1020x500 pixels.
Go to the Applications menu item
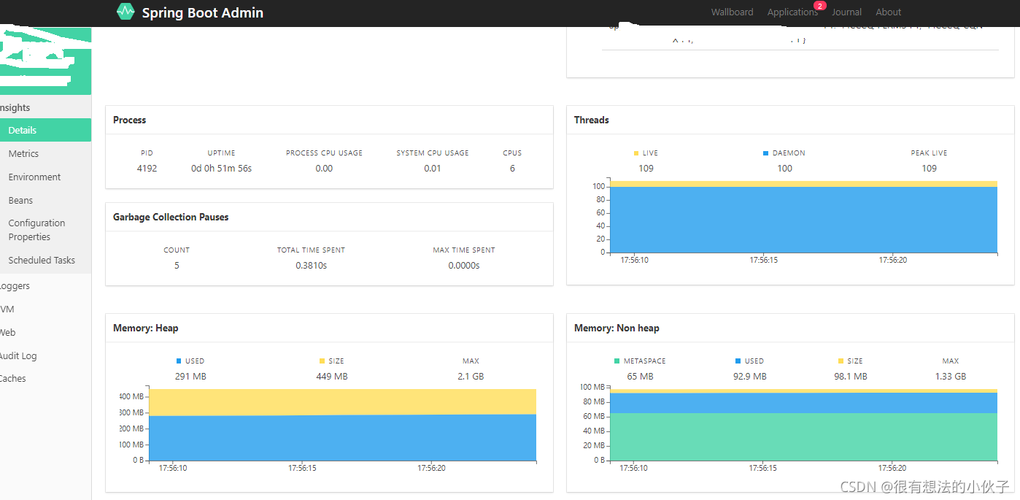pos(792,13)
